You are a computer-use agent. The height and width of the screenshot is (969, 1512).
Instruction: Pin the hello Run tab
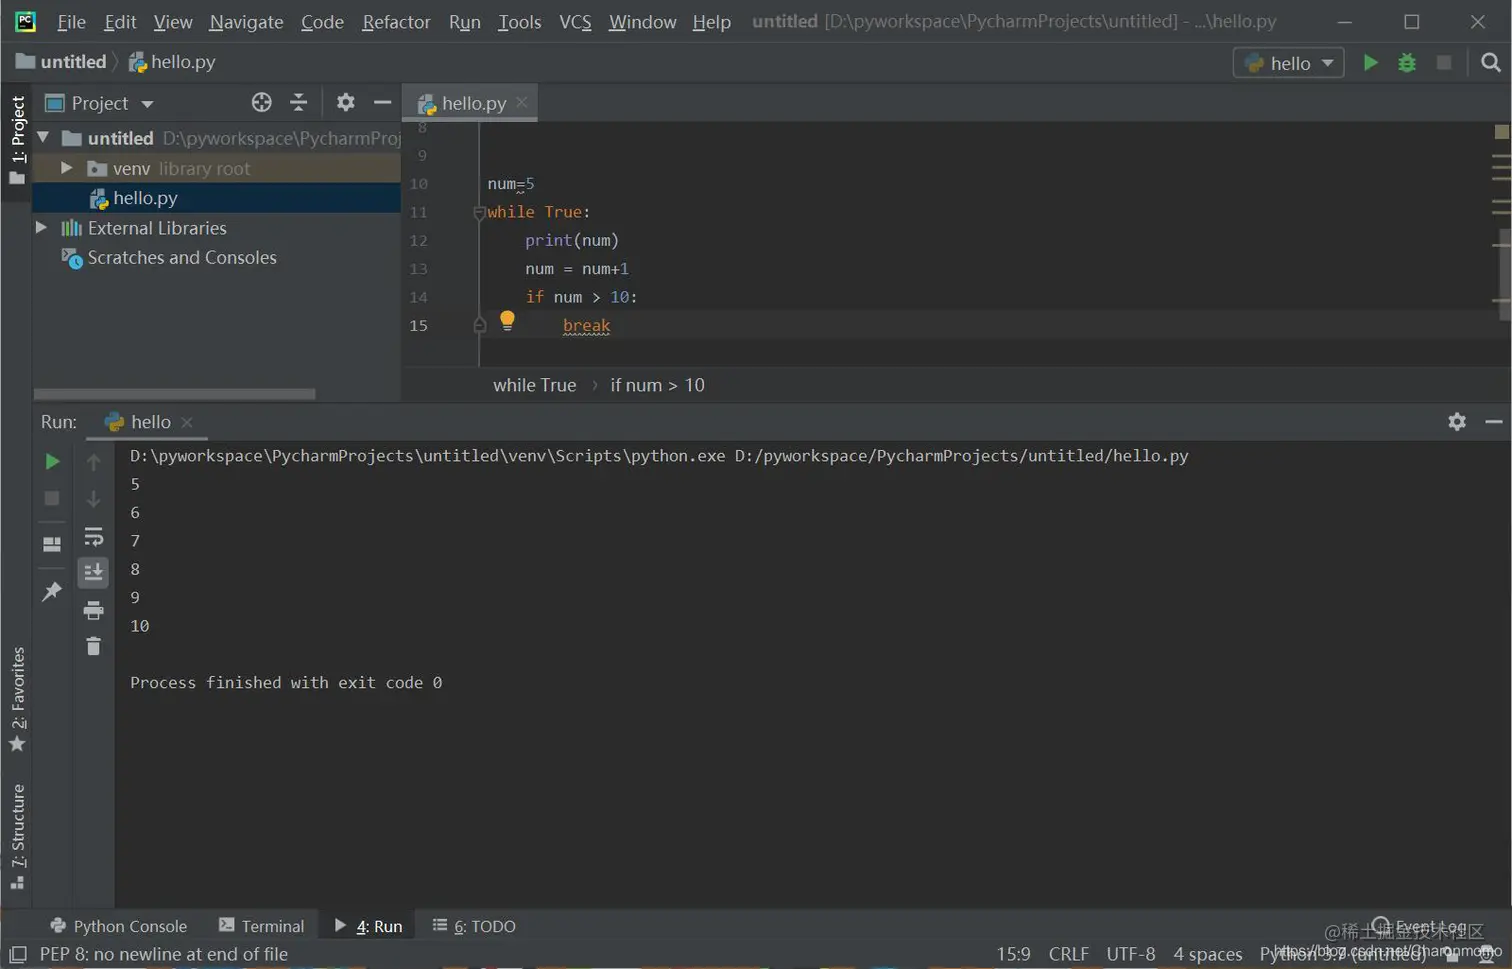click(x=52, y=591)
